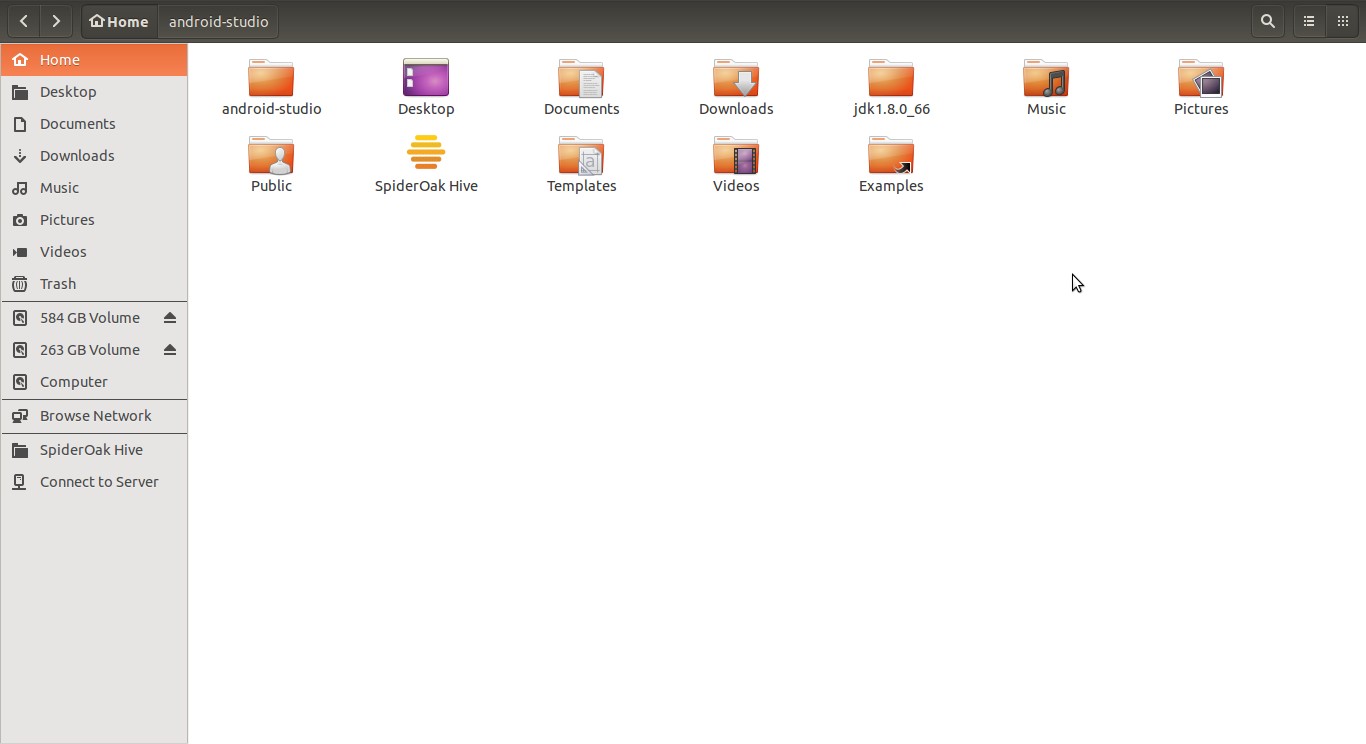Select the Templates folder icon

coord(581,155)
